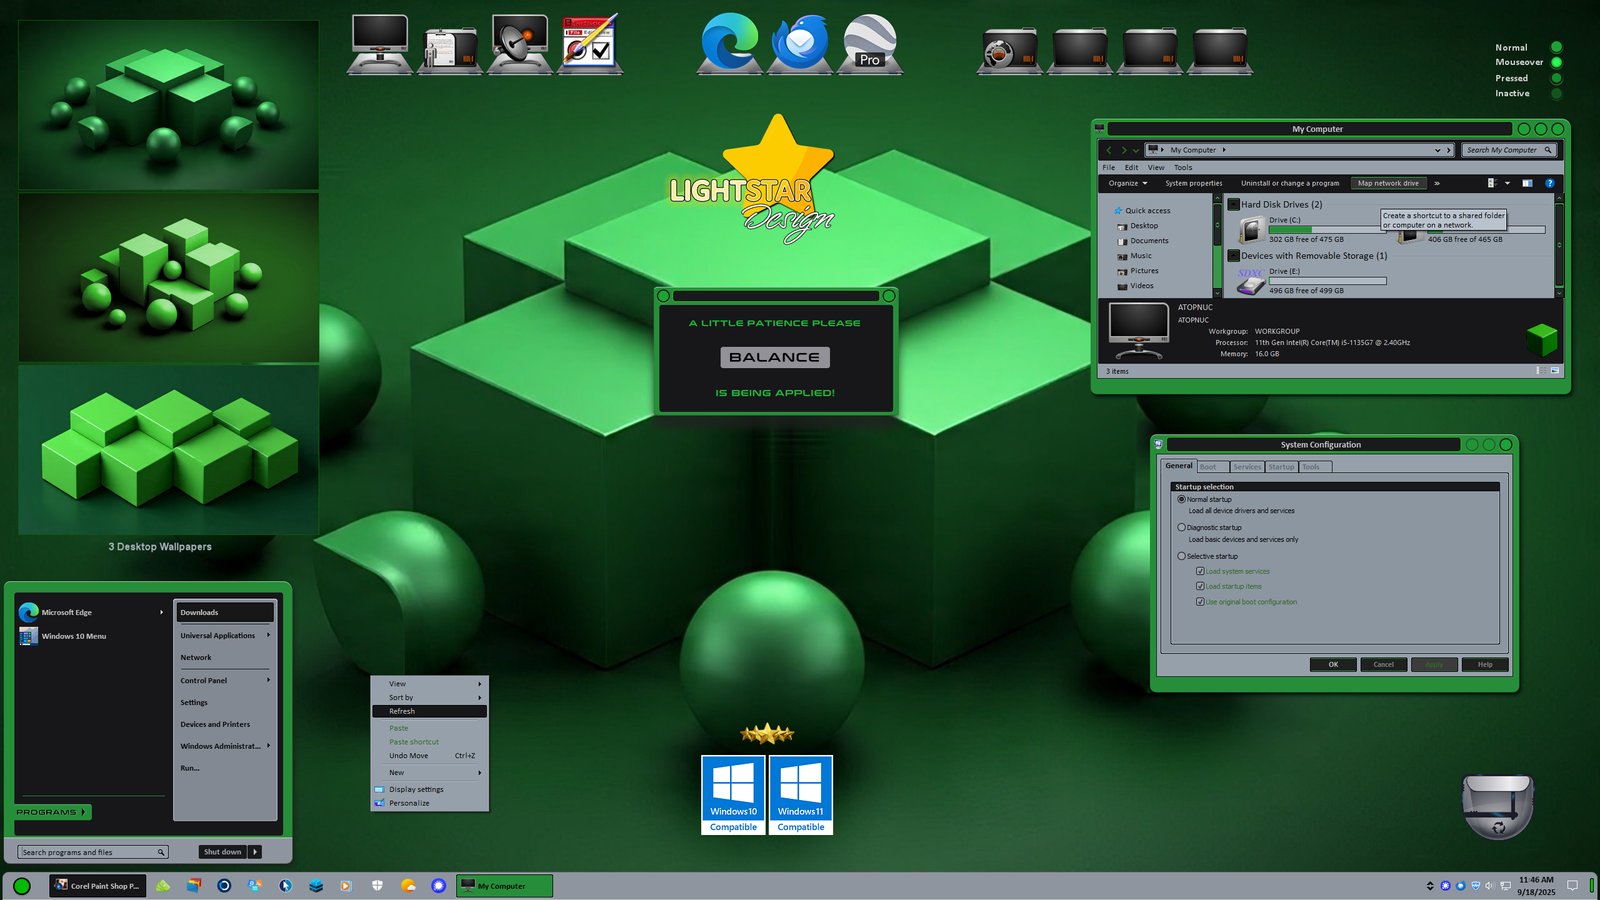Open Google Earth Pro dock icon

click(869, 45)
